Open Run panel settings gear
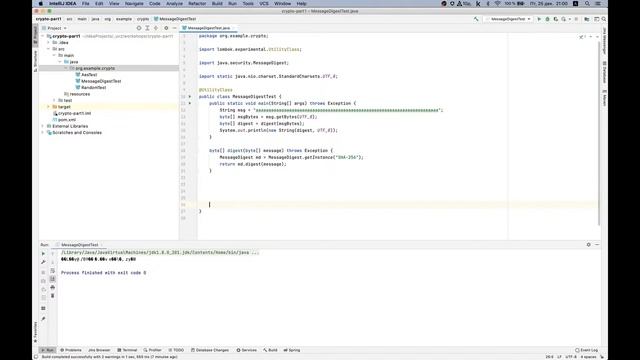This screenshot has height=360, width=640. pyautogui.click(x=589, y=244)
